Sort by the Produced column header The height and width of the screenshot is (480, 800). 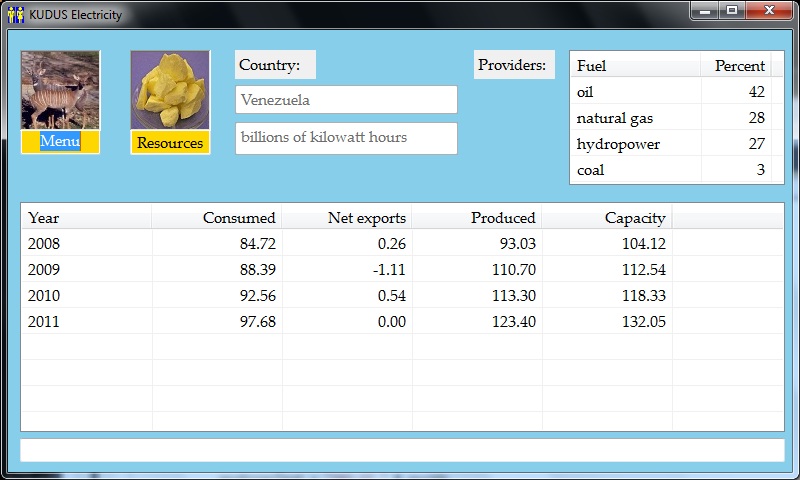(477, 218)
